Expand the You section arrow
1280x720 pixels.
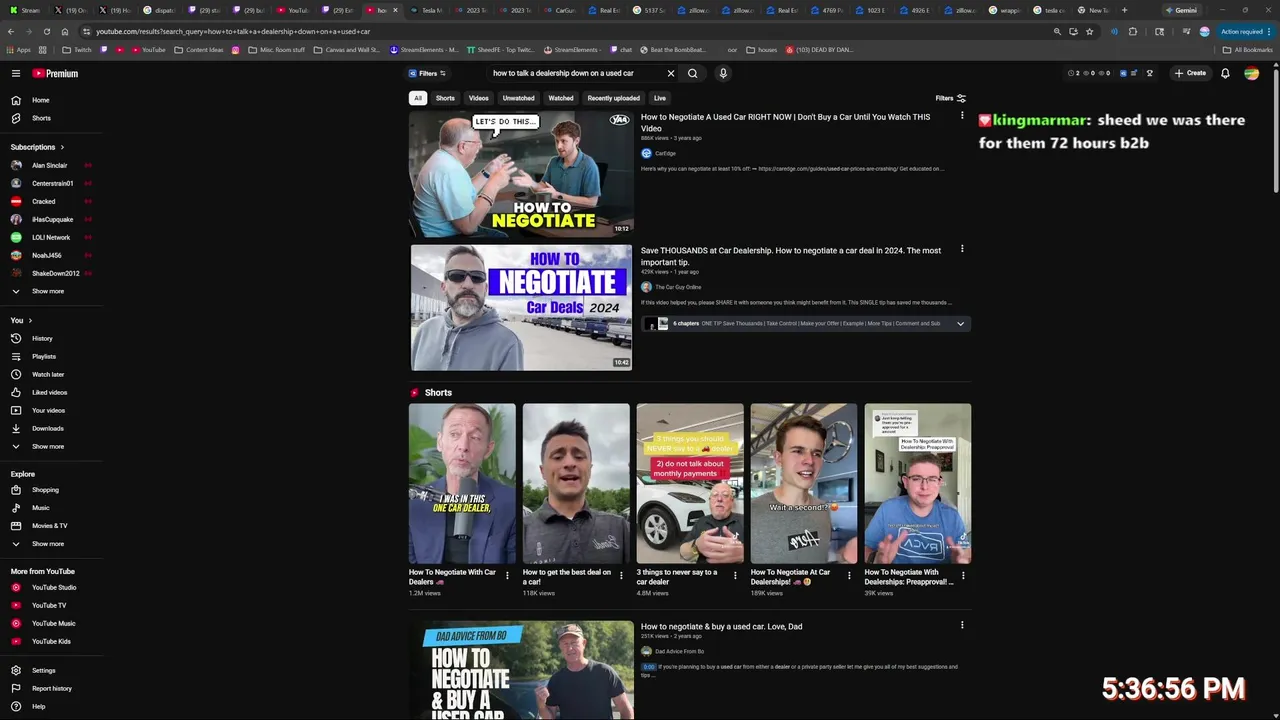tap(30, 320)
